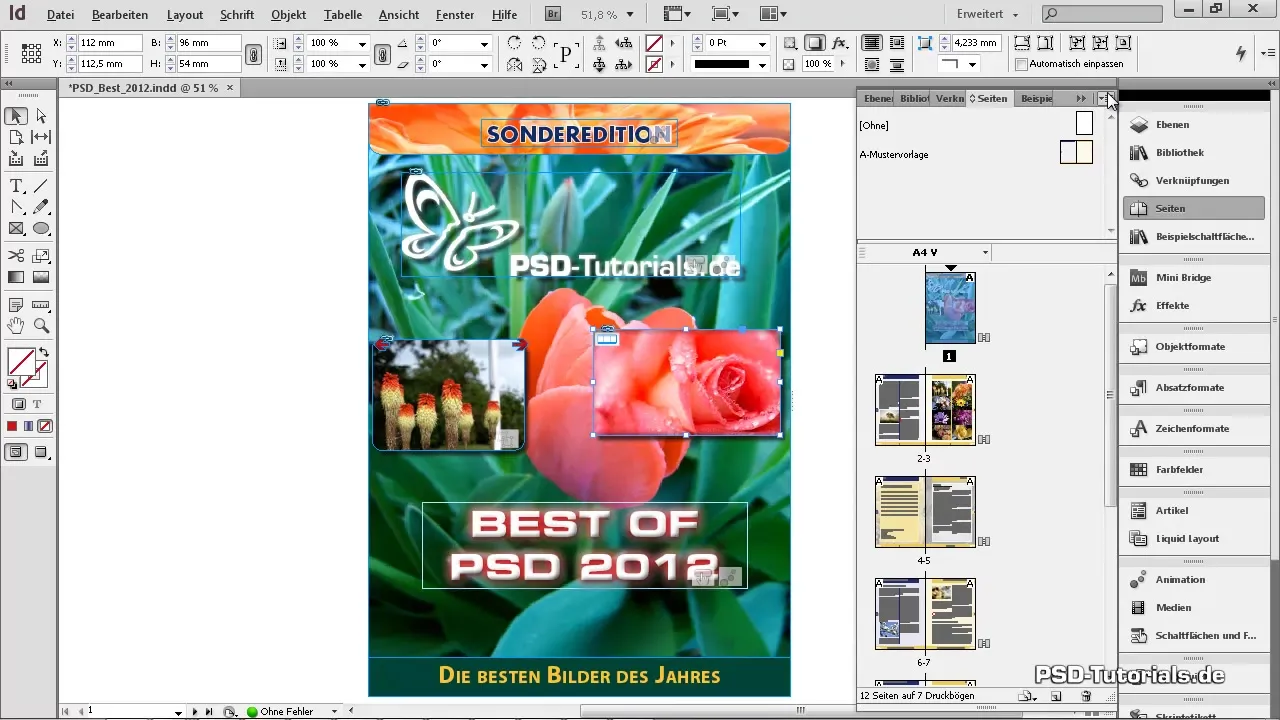Select the Gap tool
The width and height of the screenshot is (1280, 720).
[41, 137]
